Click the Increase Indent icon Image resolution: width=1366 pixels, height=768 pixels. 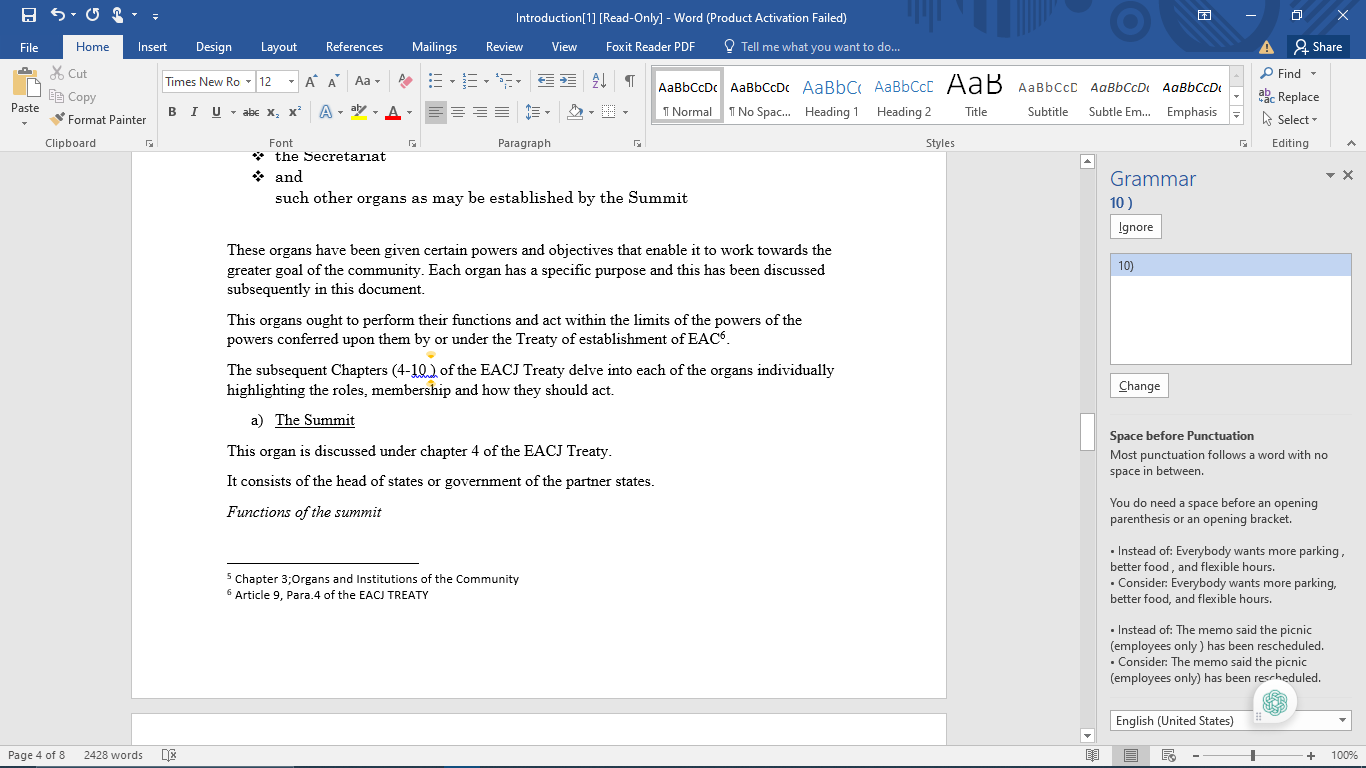pos(568,81)
